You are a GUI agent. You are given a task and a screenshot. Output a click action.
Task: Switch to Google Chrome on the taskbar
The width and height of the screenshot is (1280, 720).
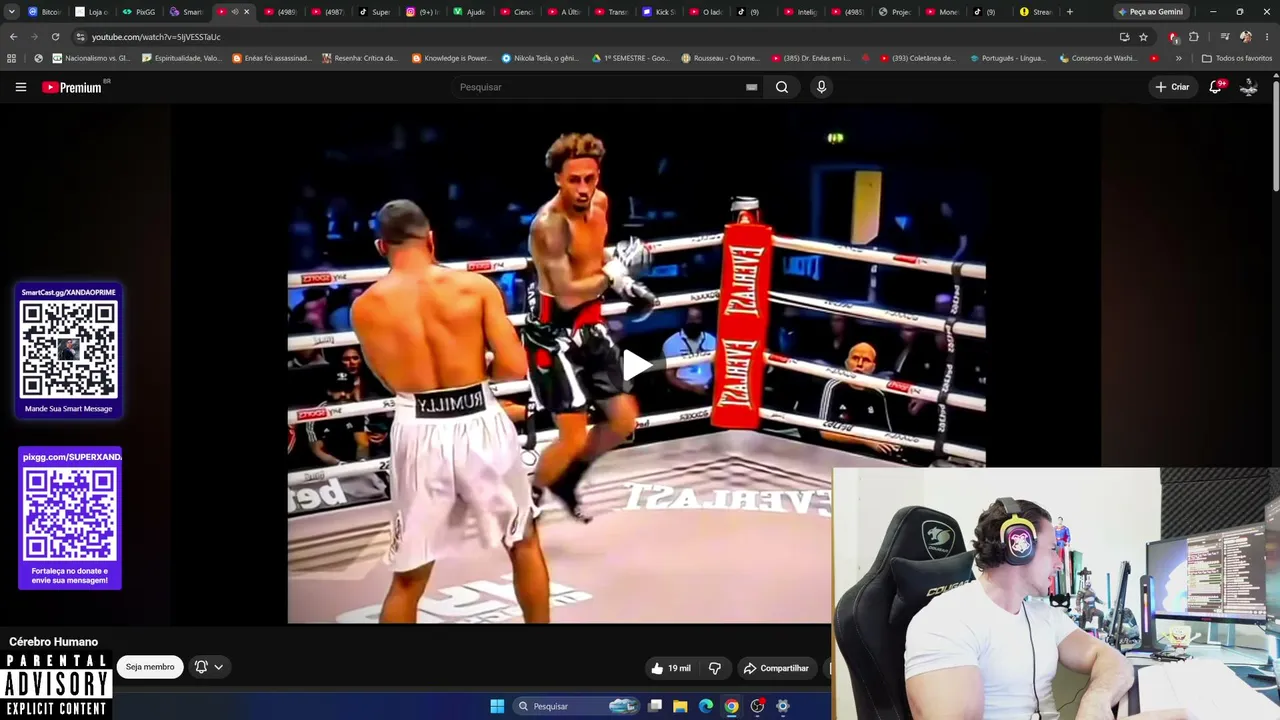click(x=732, y=706)
